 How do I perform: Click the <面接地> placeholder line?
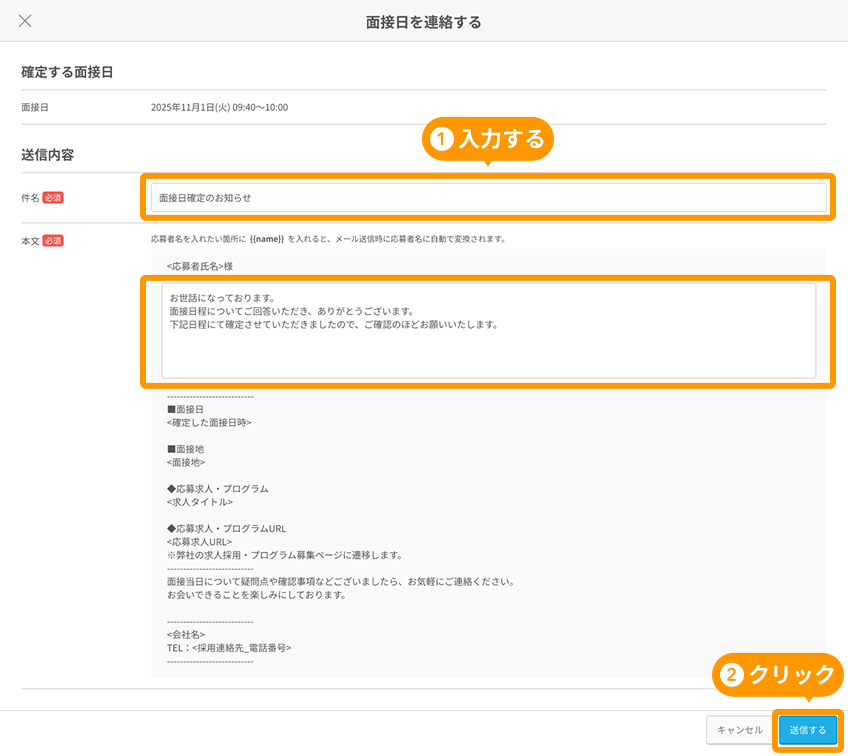tap(186, 462)
